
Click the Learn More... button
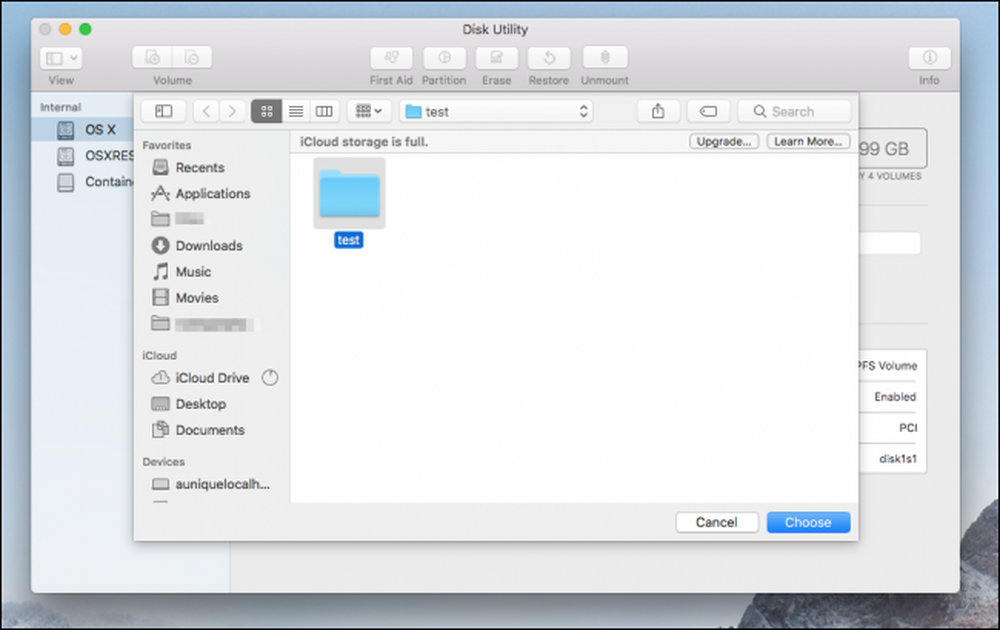pyautogui.click(x=808, y=142)
